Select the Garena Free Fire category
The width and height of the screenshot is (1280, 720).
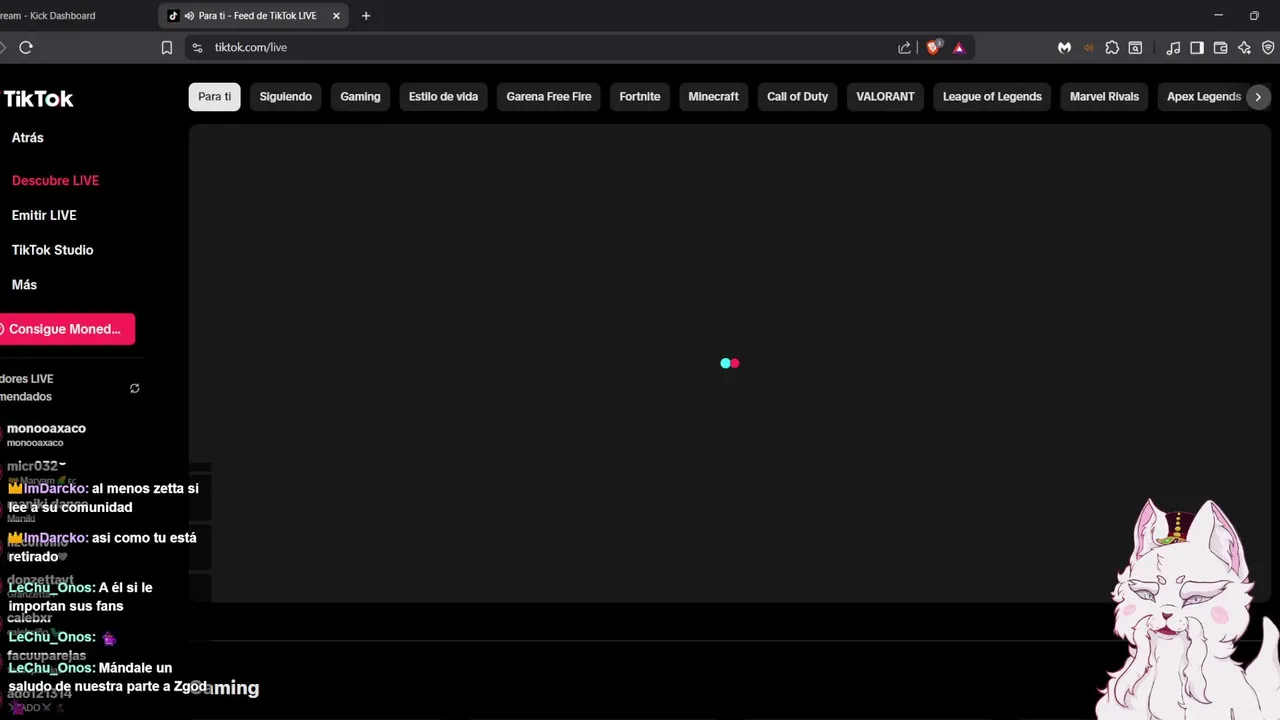click(x=549, y=96)
